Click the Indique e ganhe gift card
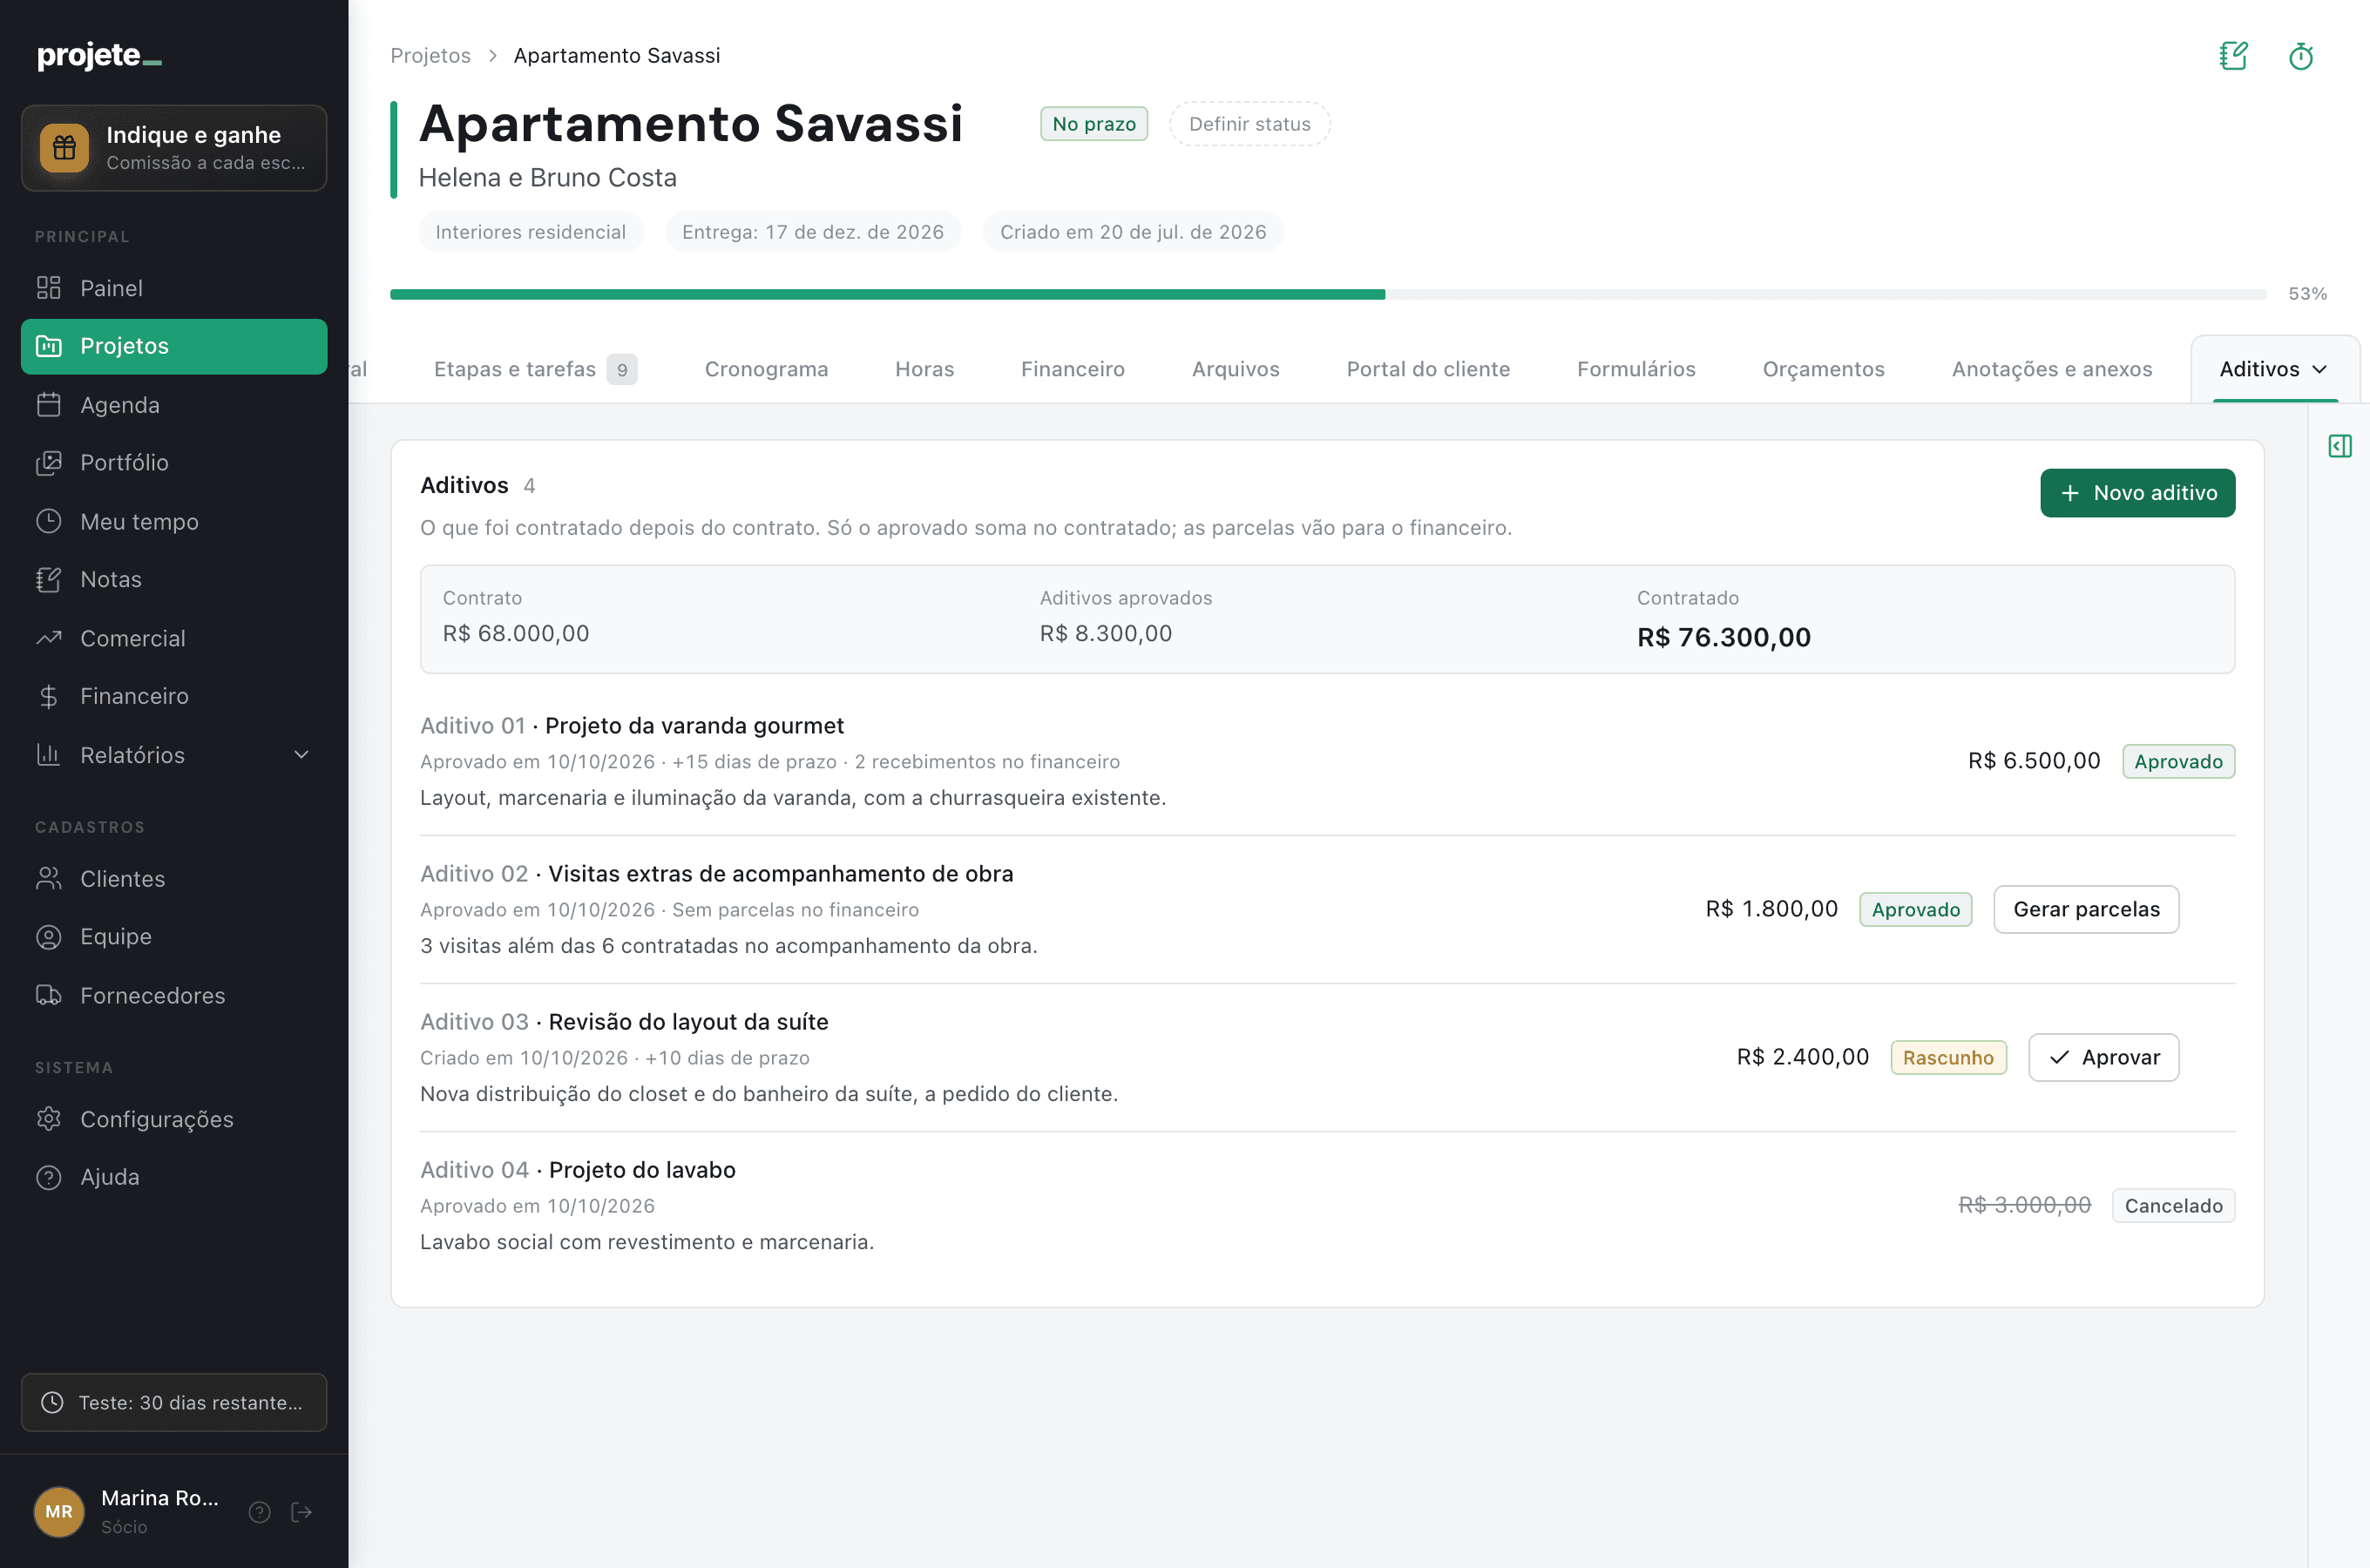Image resolution: width=2370 pixels, height=1568 pixels. click(x=174, y=148)
